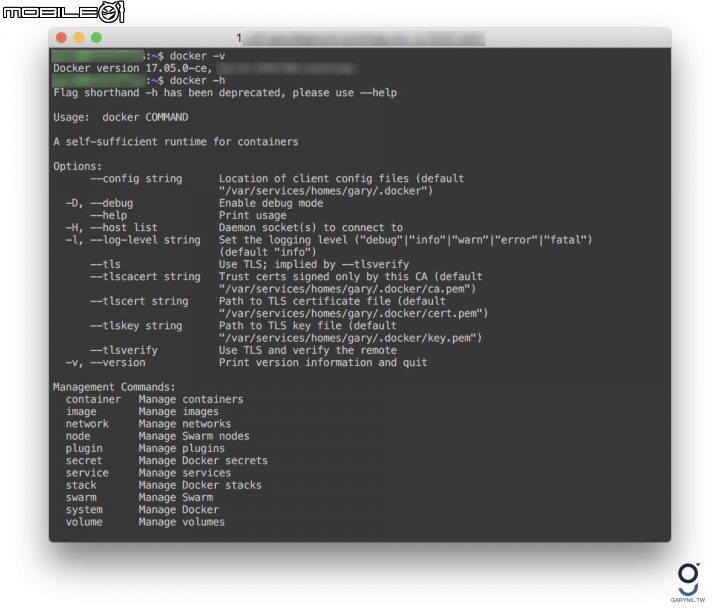Click the 'Management Commands:' heading
720x612 pixels.
(114, 387)
